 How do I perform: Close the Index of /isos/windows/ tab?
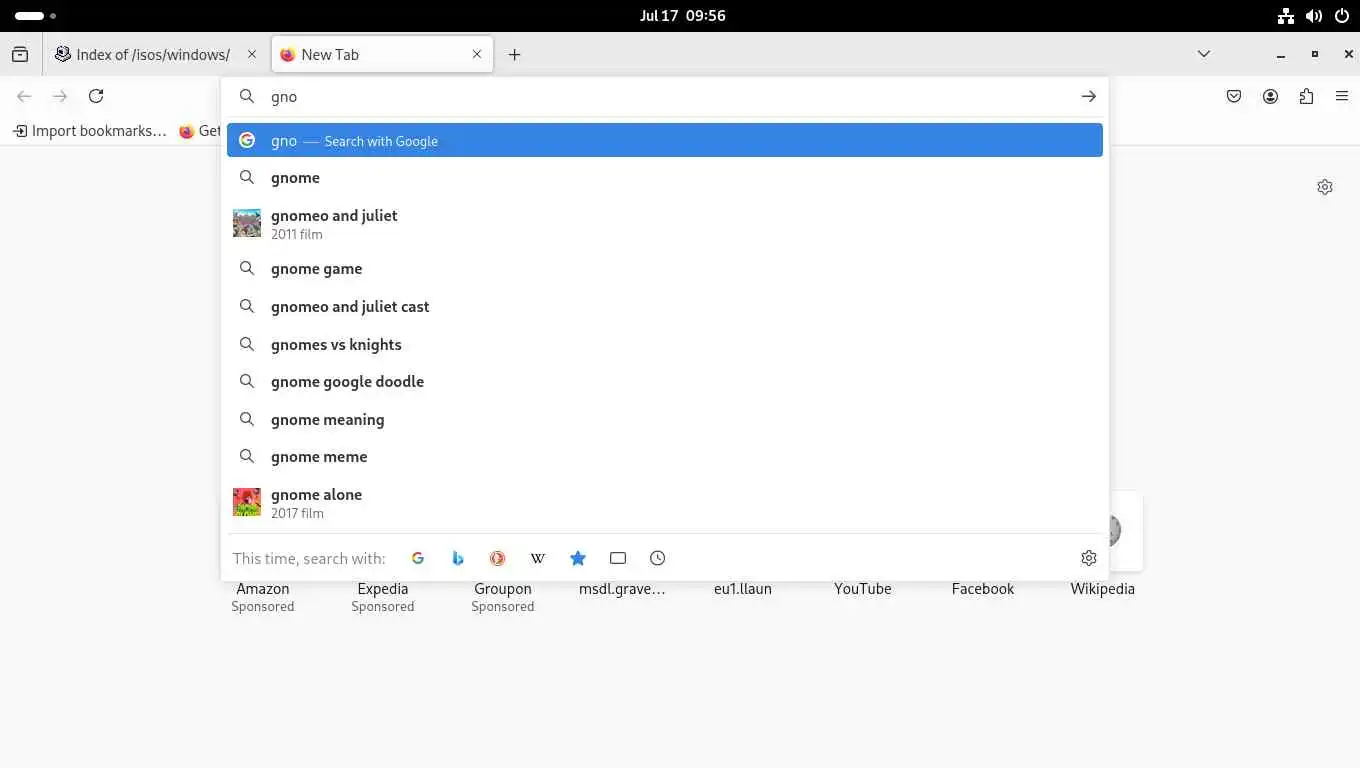(252, 55)
